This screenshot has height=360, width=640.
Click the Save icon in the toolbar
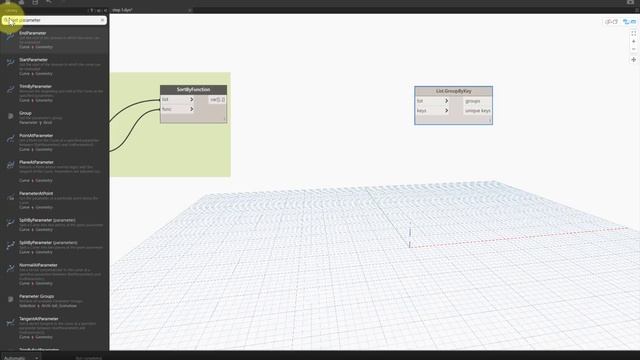(35, 2)
